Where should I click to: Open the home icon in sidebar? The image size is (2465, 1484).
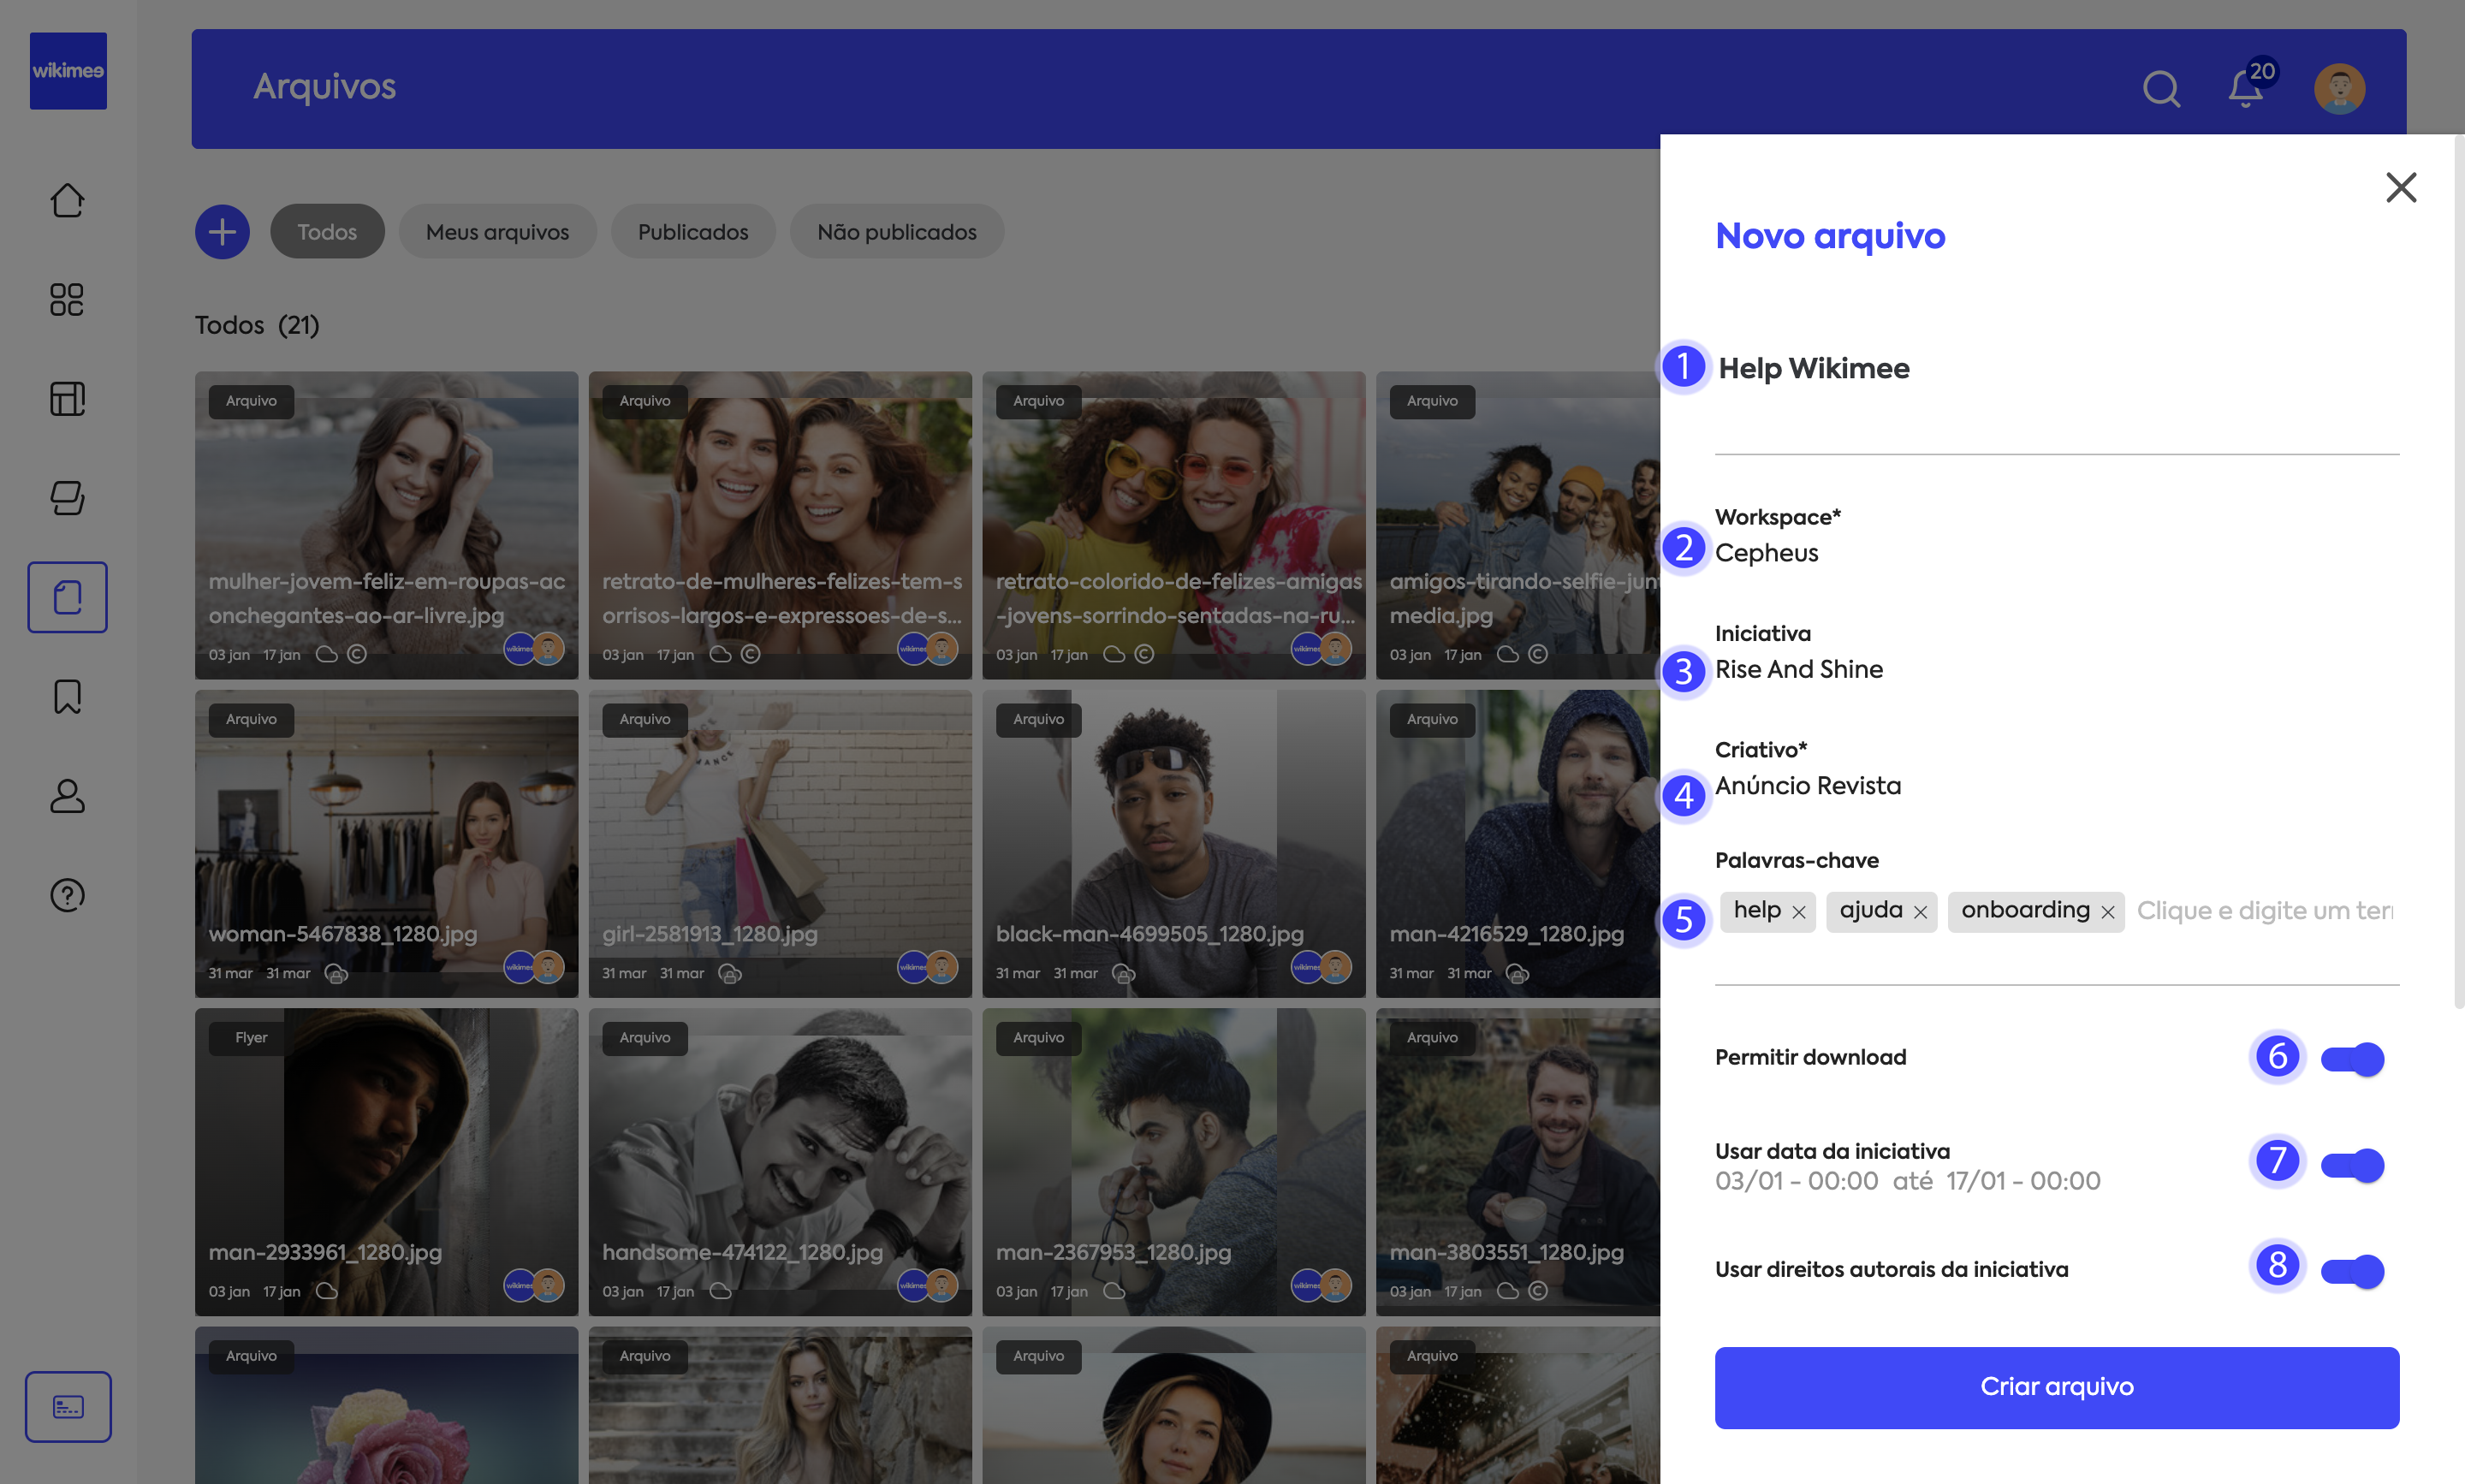[x=67, y=200]
